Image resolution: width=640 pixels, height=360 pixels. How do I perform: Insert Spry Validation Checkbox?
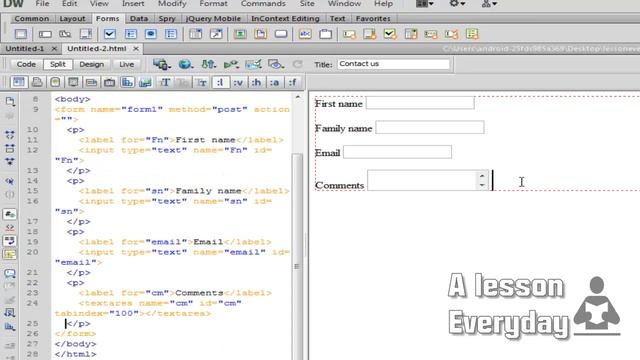390,34
